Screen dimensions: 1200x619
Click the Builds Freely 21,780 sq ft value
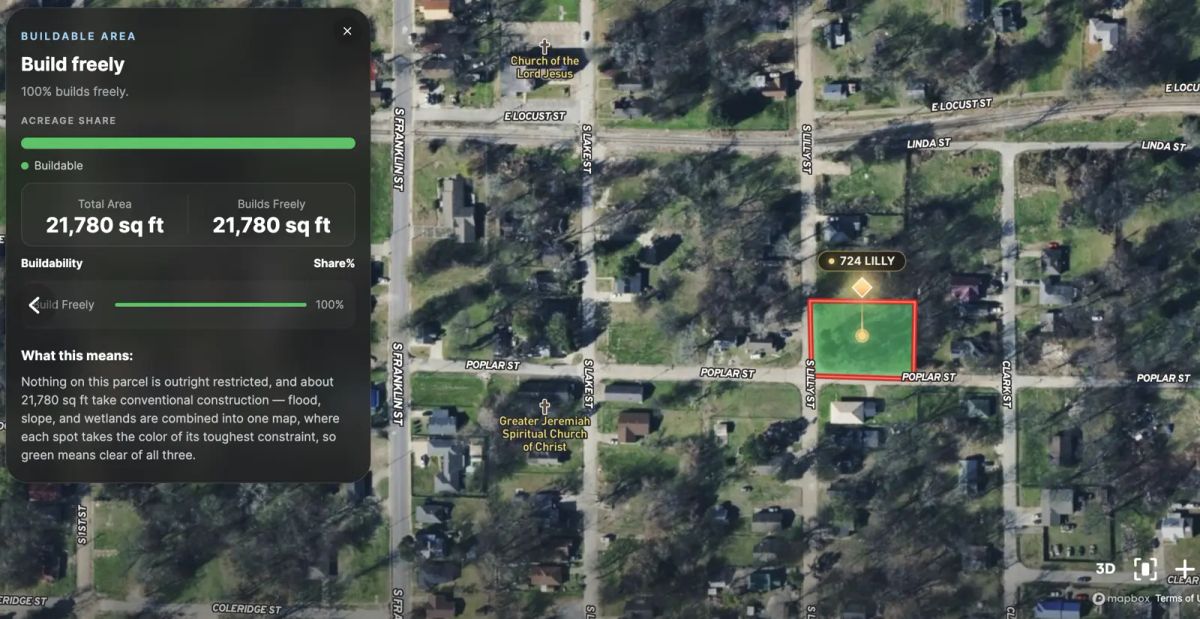coord(271,225)
